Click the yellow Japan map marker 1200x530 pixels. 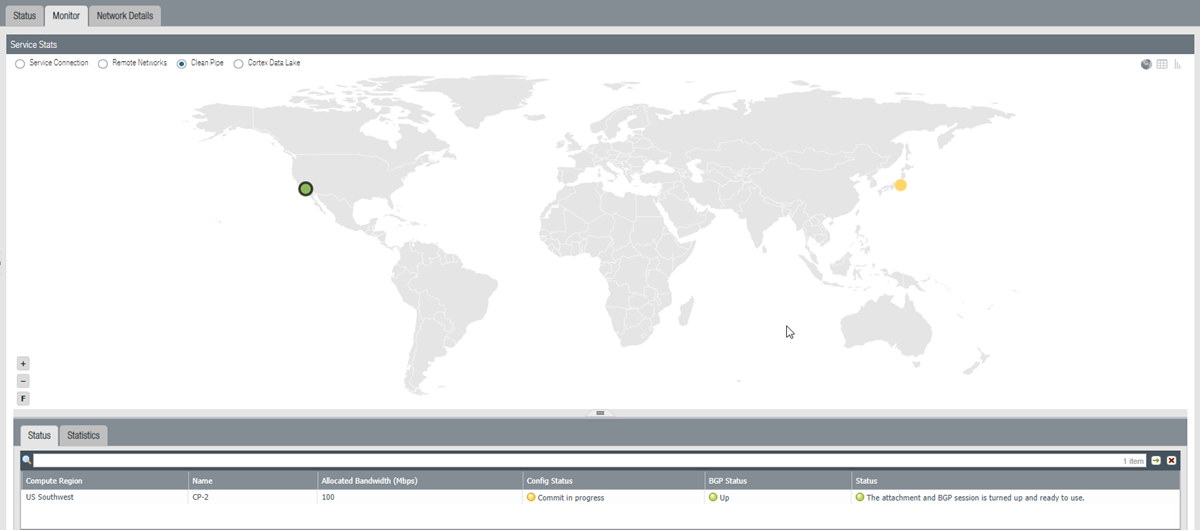point(900,185)
